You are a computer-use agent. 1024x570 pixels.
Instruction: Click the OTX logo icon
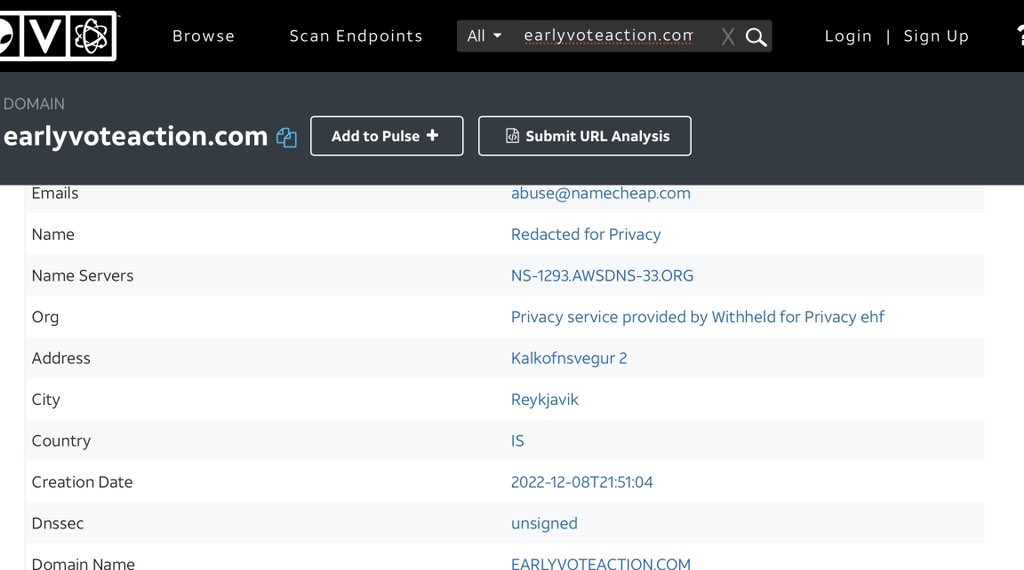(x=60, y=36)
